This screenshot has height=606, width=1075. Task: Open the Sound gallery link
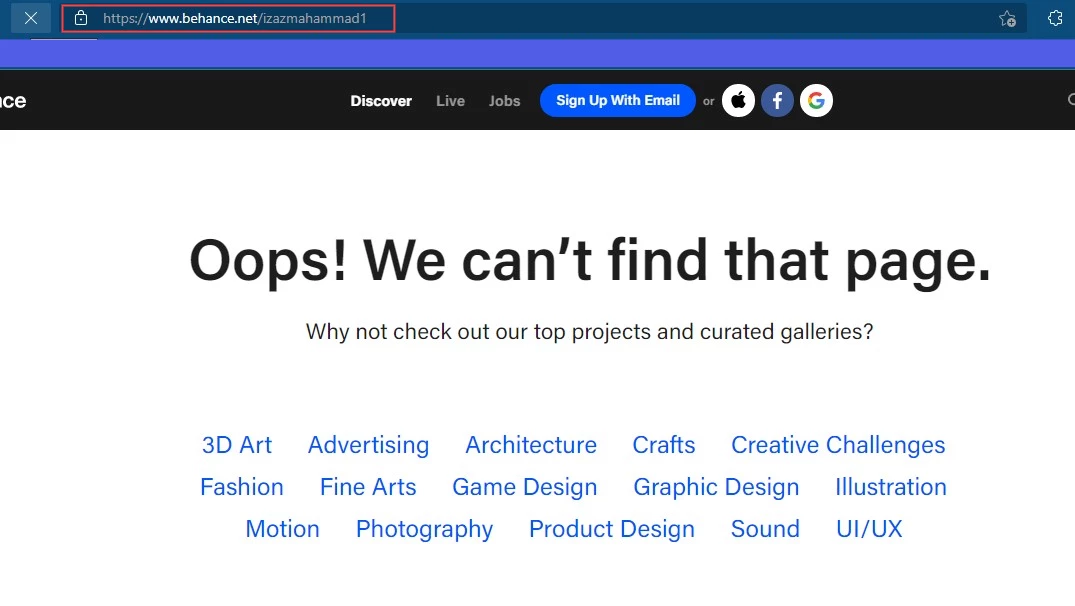tap(765, 529)
